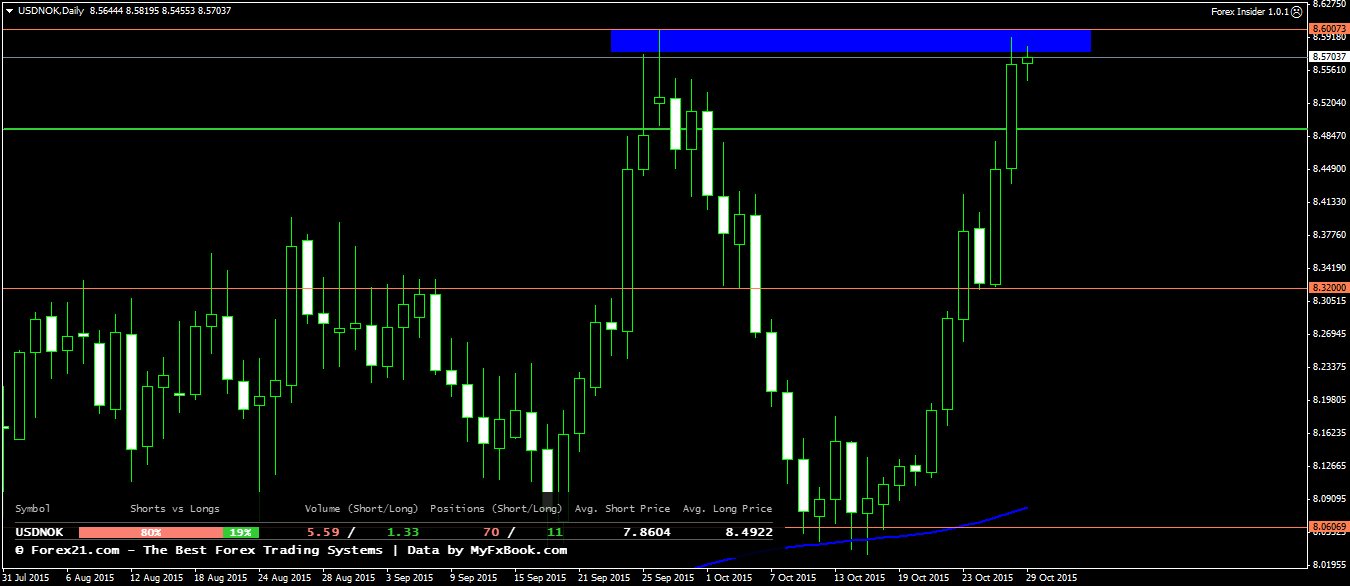The height and width of the screenshot is (586, 1350).
Task: Click the 8.01955 price scale label
Action: pos(1328,563)
